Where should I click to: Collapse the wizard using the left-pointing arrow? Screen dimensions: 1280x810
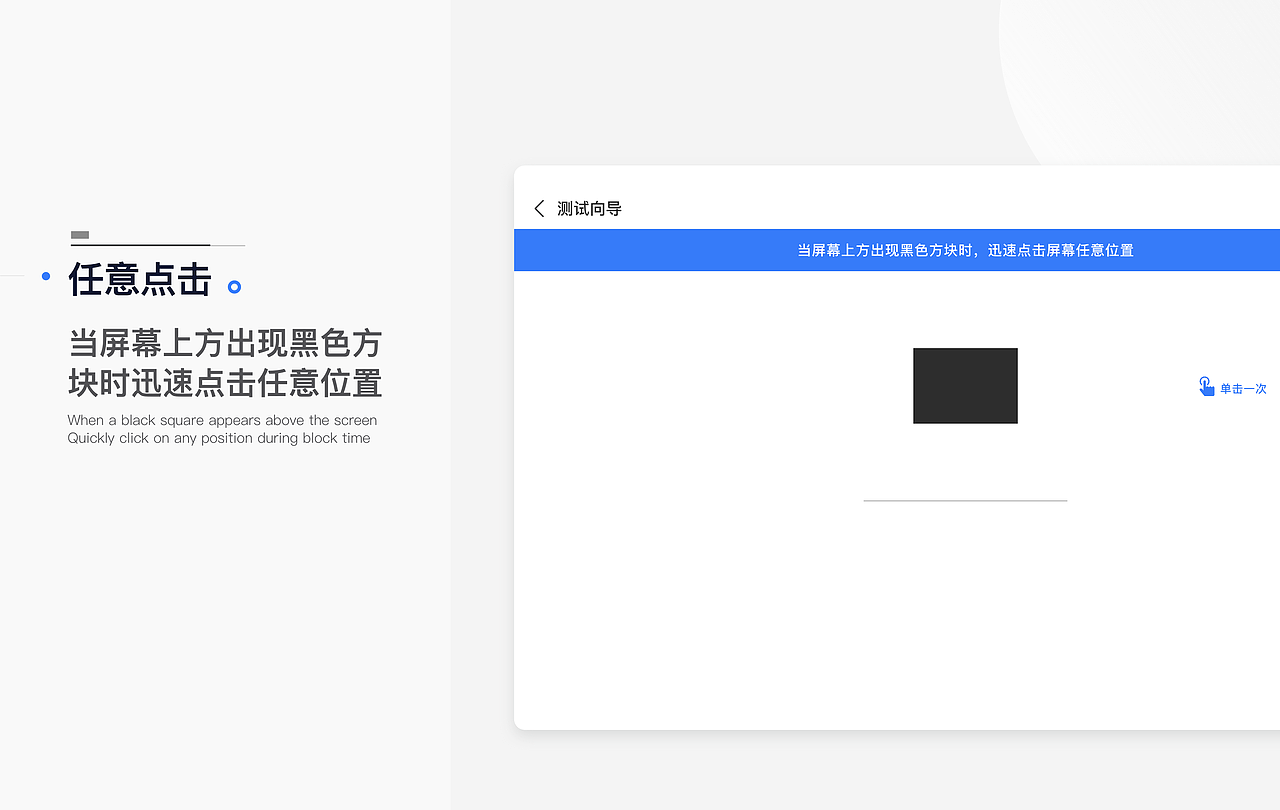click(x=538, y=208)
